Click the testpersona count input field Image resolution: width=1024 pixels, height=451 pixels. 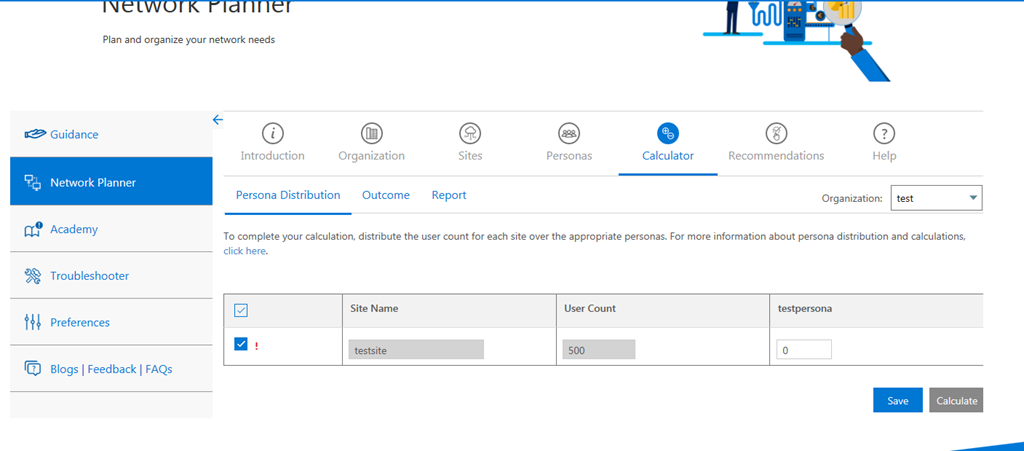point(804,350)
